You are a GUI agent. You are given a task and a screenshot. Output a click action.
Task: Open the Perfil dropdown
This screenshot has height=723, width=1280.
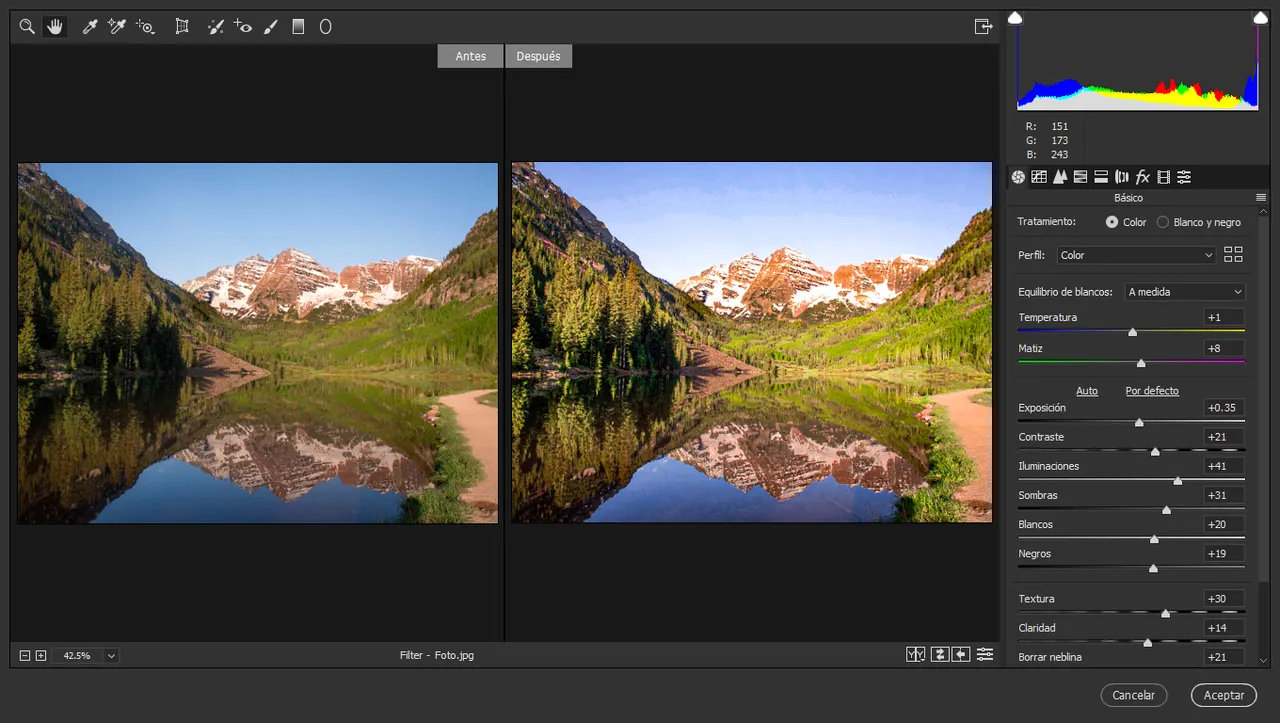[1137, 255]
